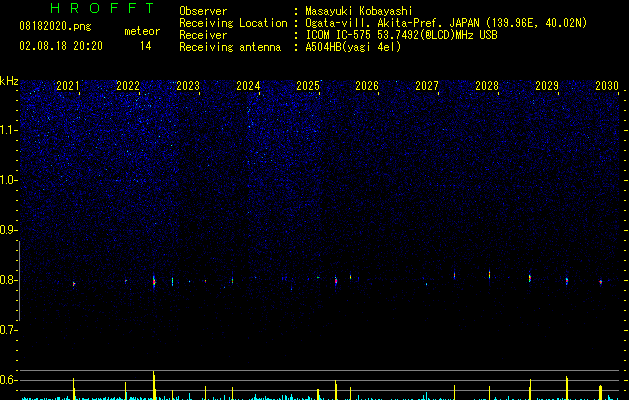Click the strongest meteor echo between 2022 and 2023
629x400 pixels.
154,282
